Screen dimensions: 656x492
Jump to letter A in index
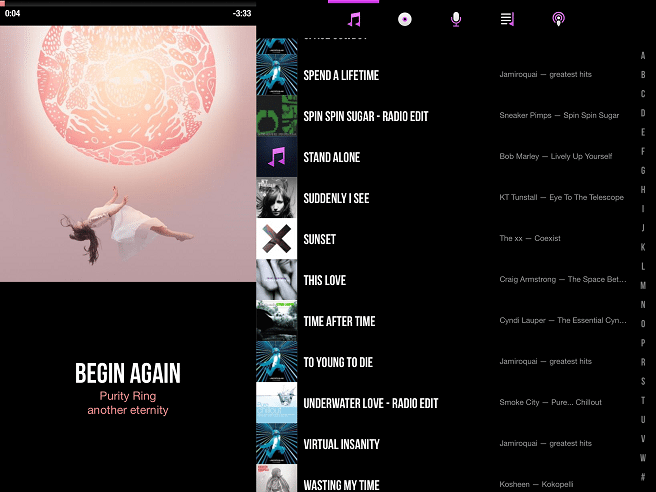[643, 56]
